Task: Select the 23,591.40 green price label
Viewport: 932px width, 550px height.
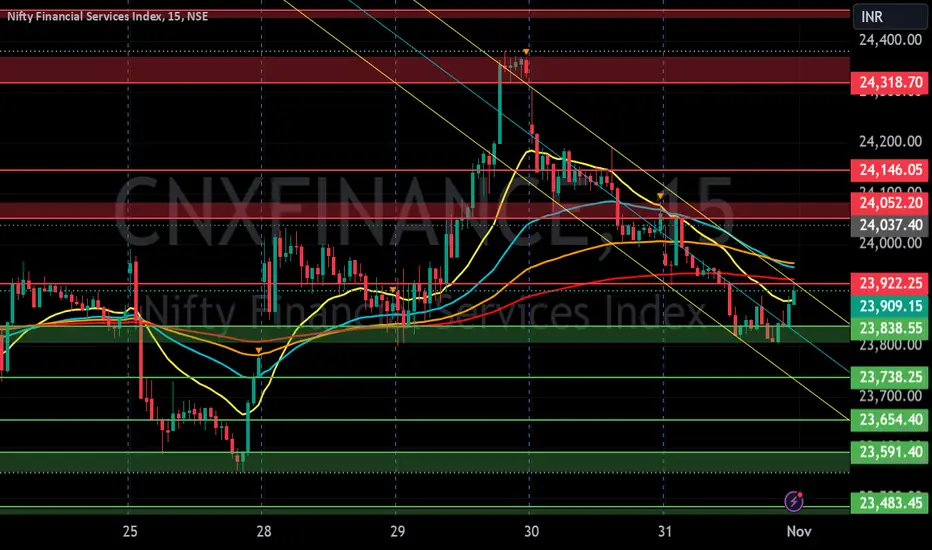Action: (889, 452)
